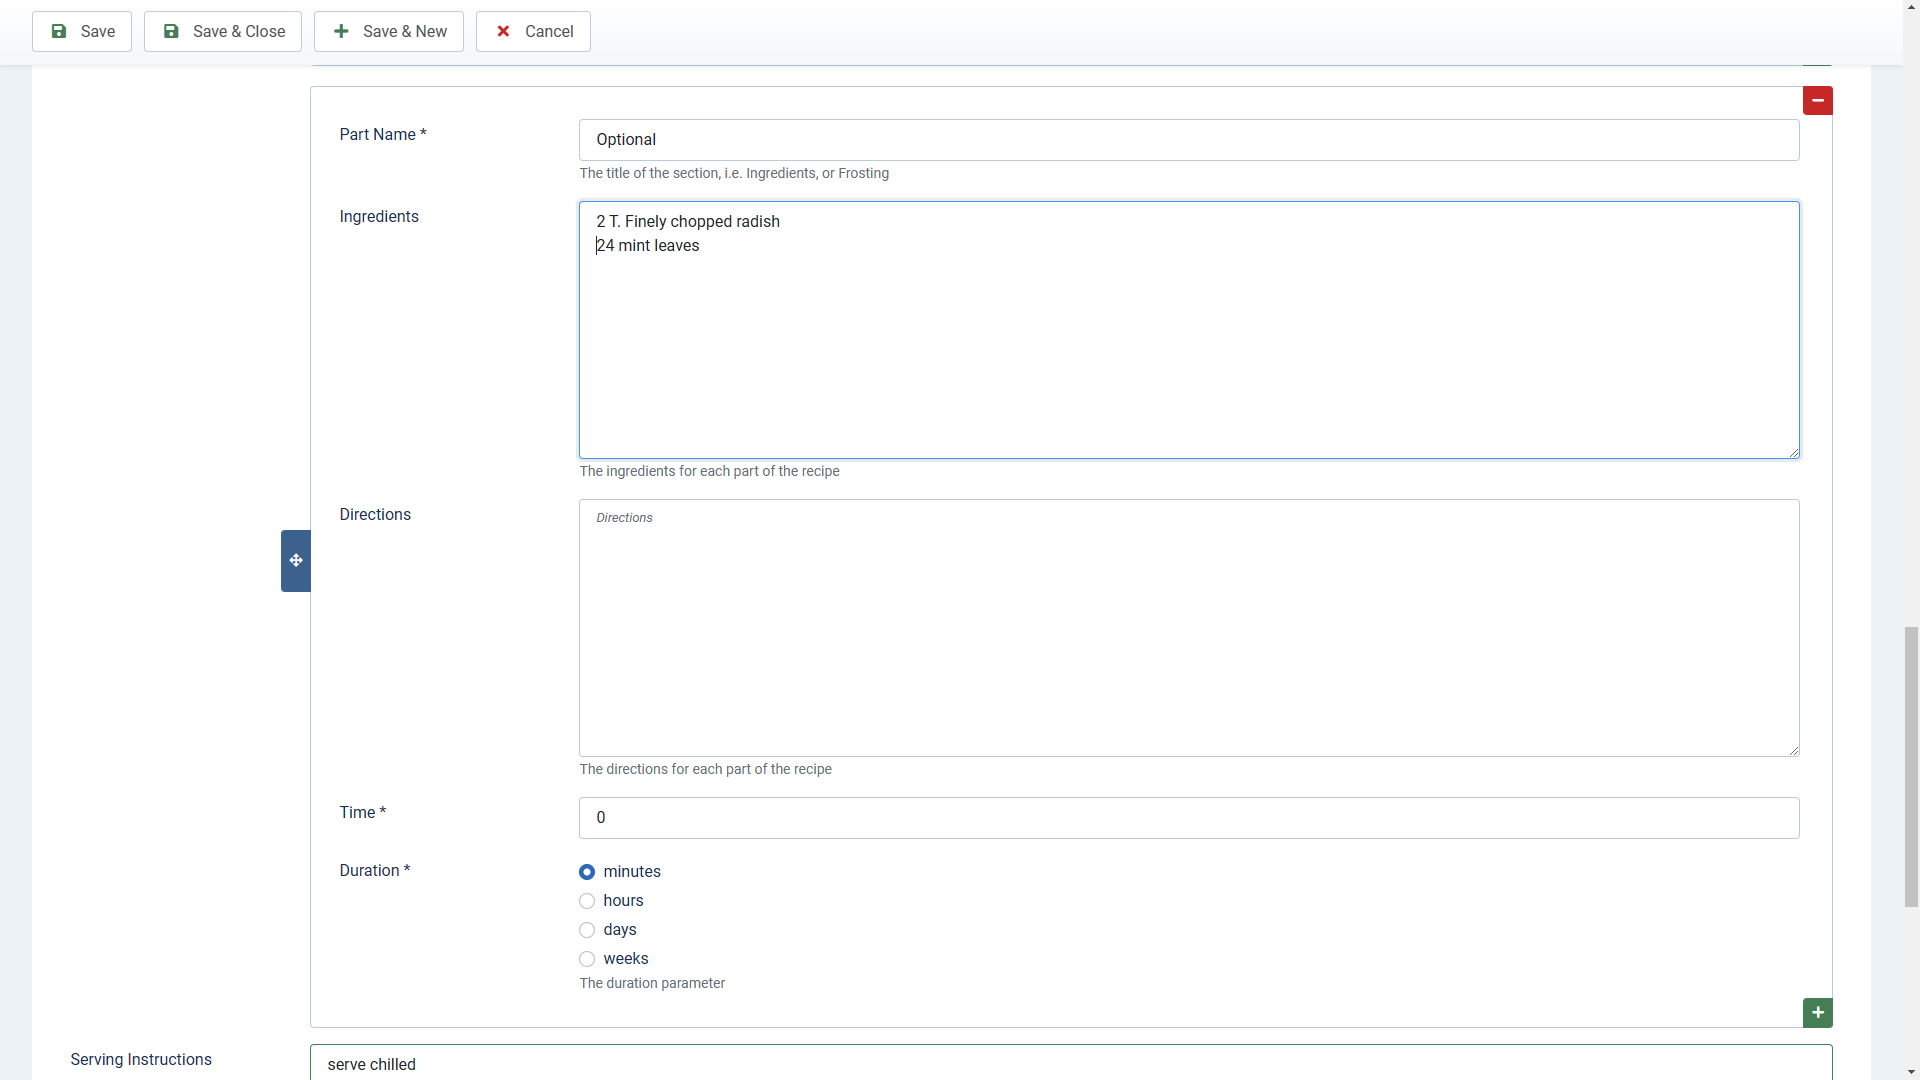Remove this part with red minus icon

(x=1817, y=101)
